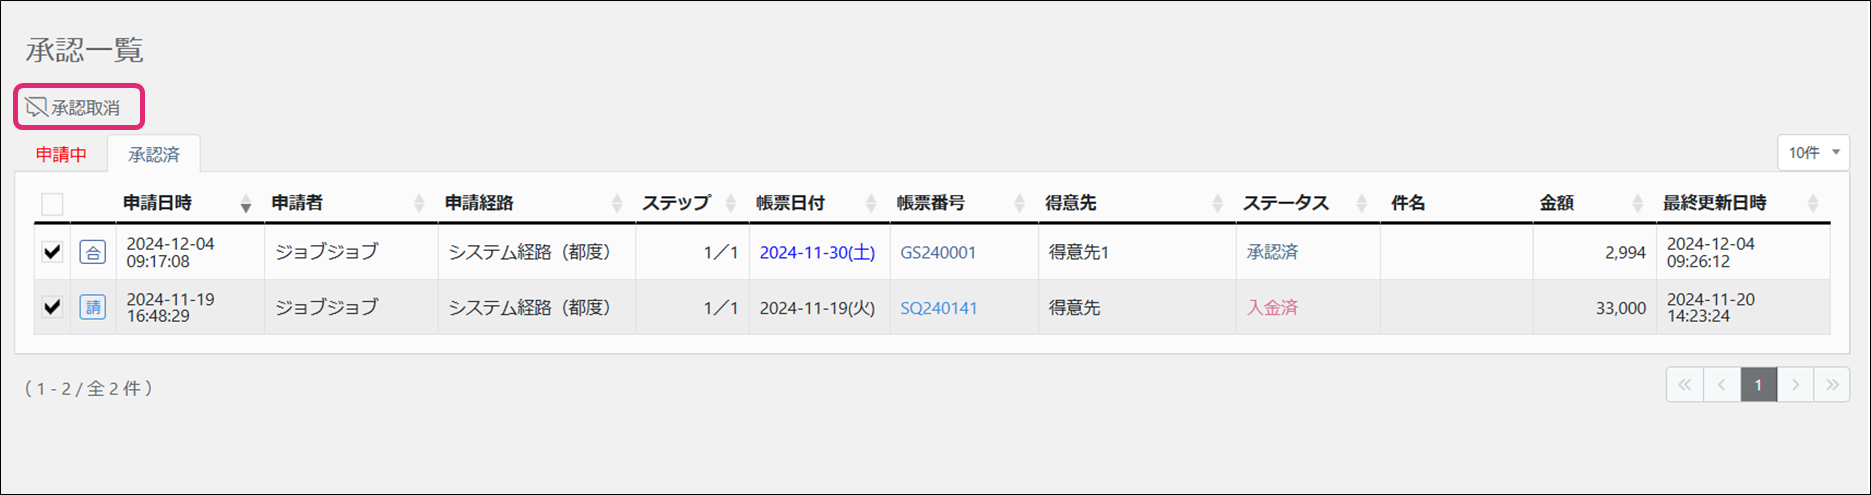Uncheck the GS240001 row checkbox

[x=53, y=252]
